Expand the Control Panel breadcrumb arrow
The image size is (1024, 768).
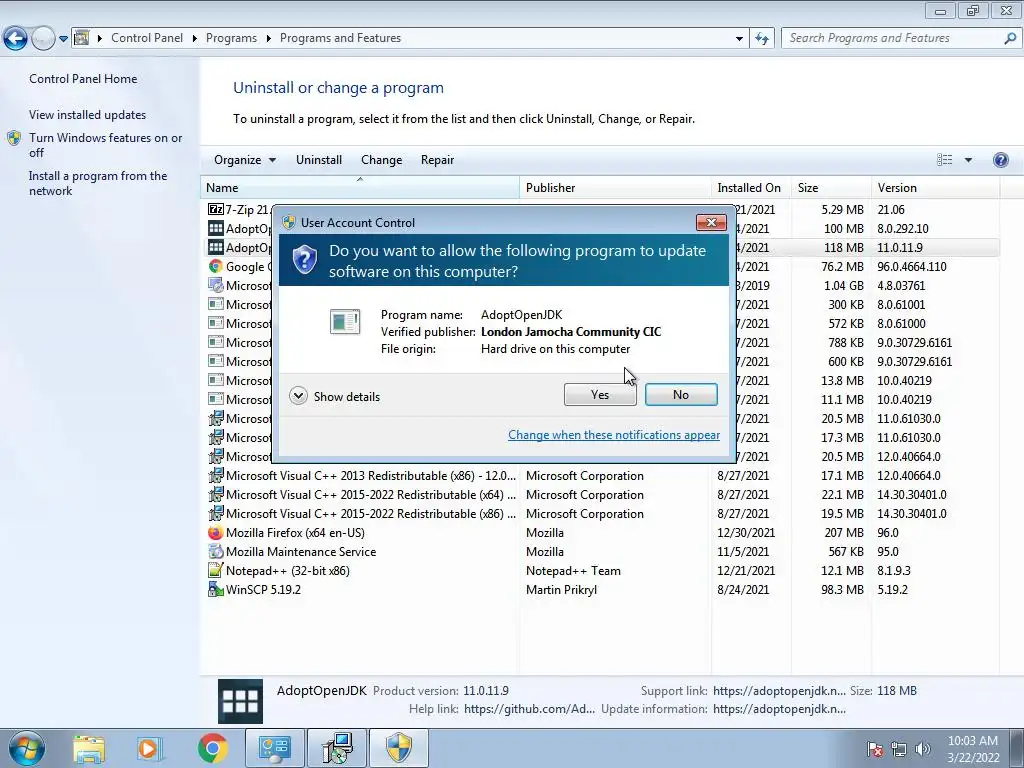(195, 39)
